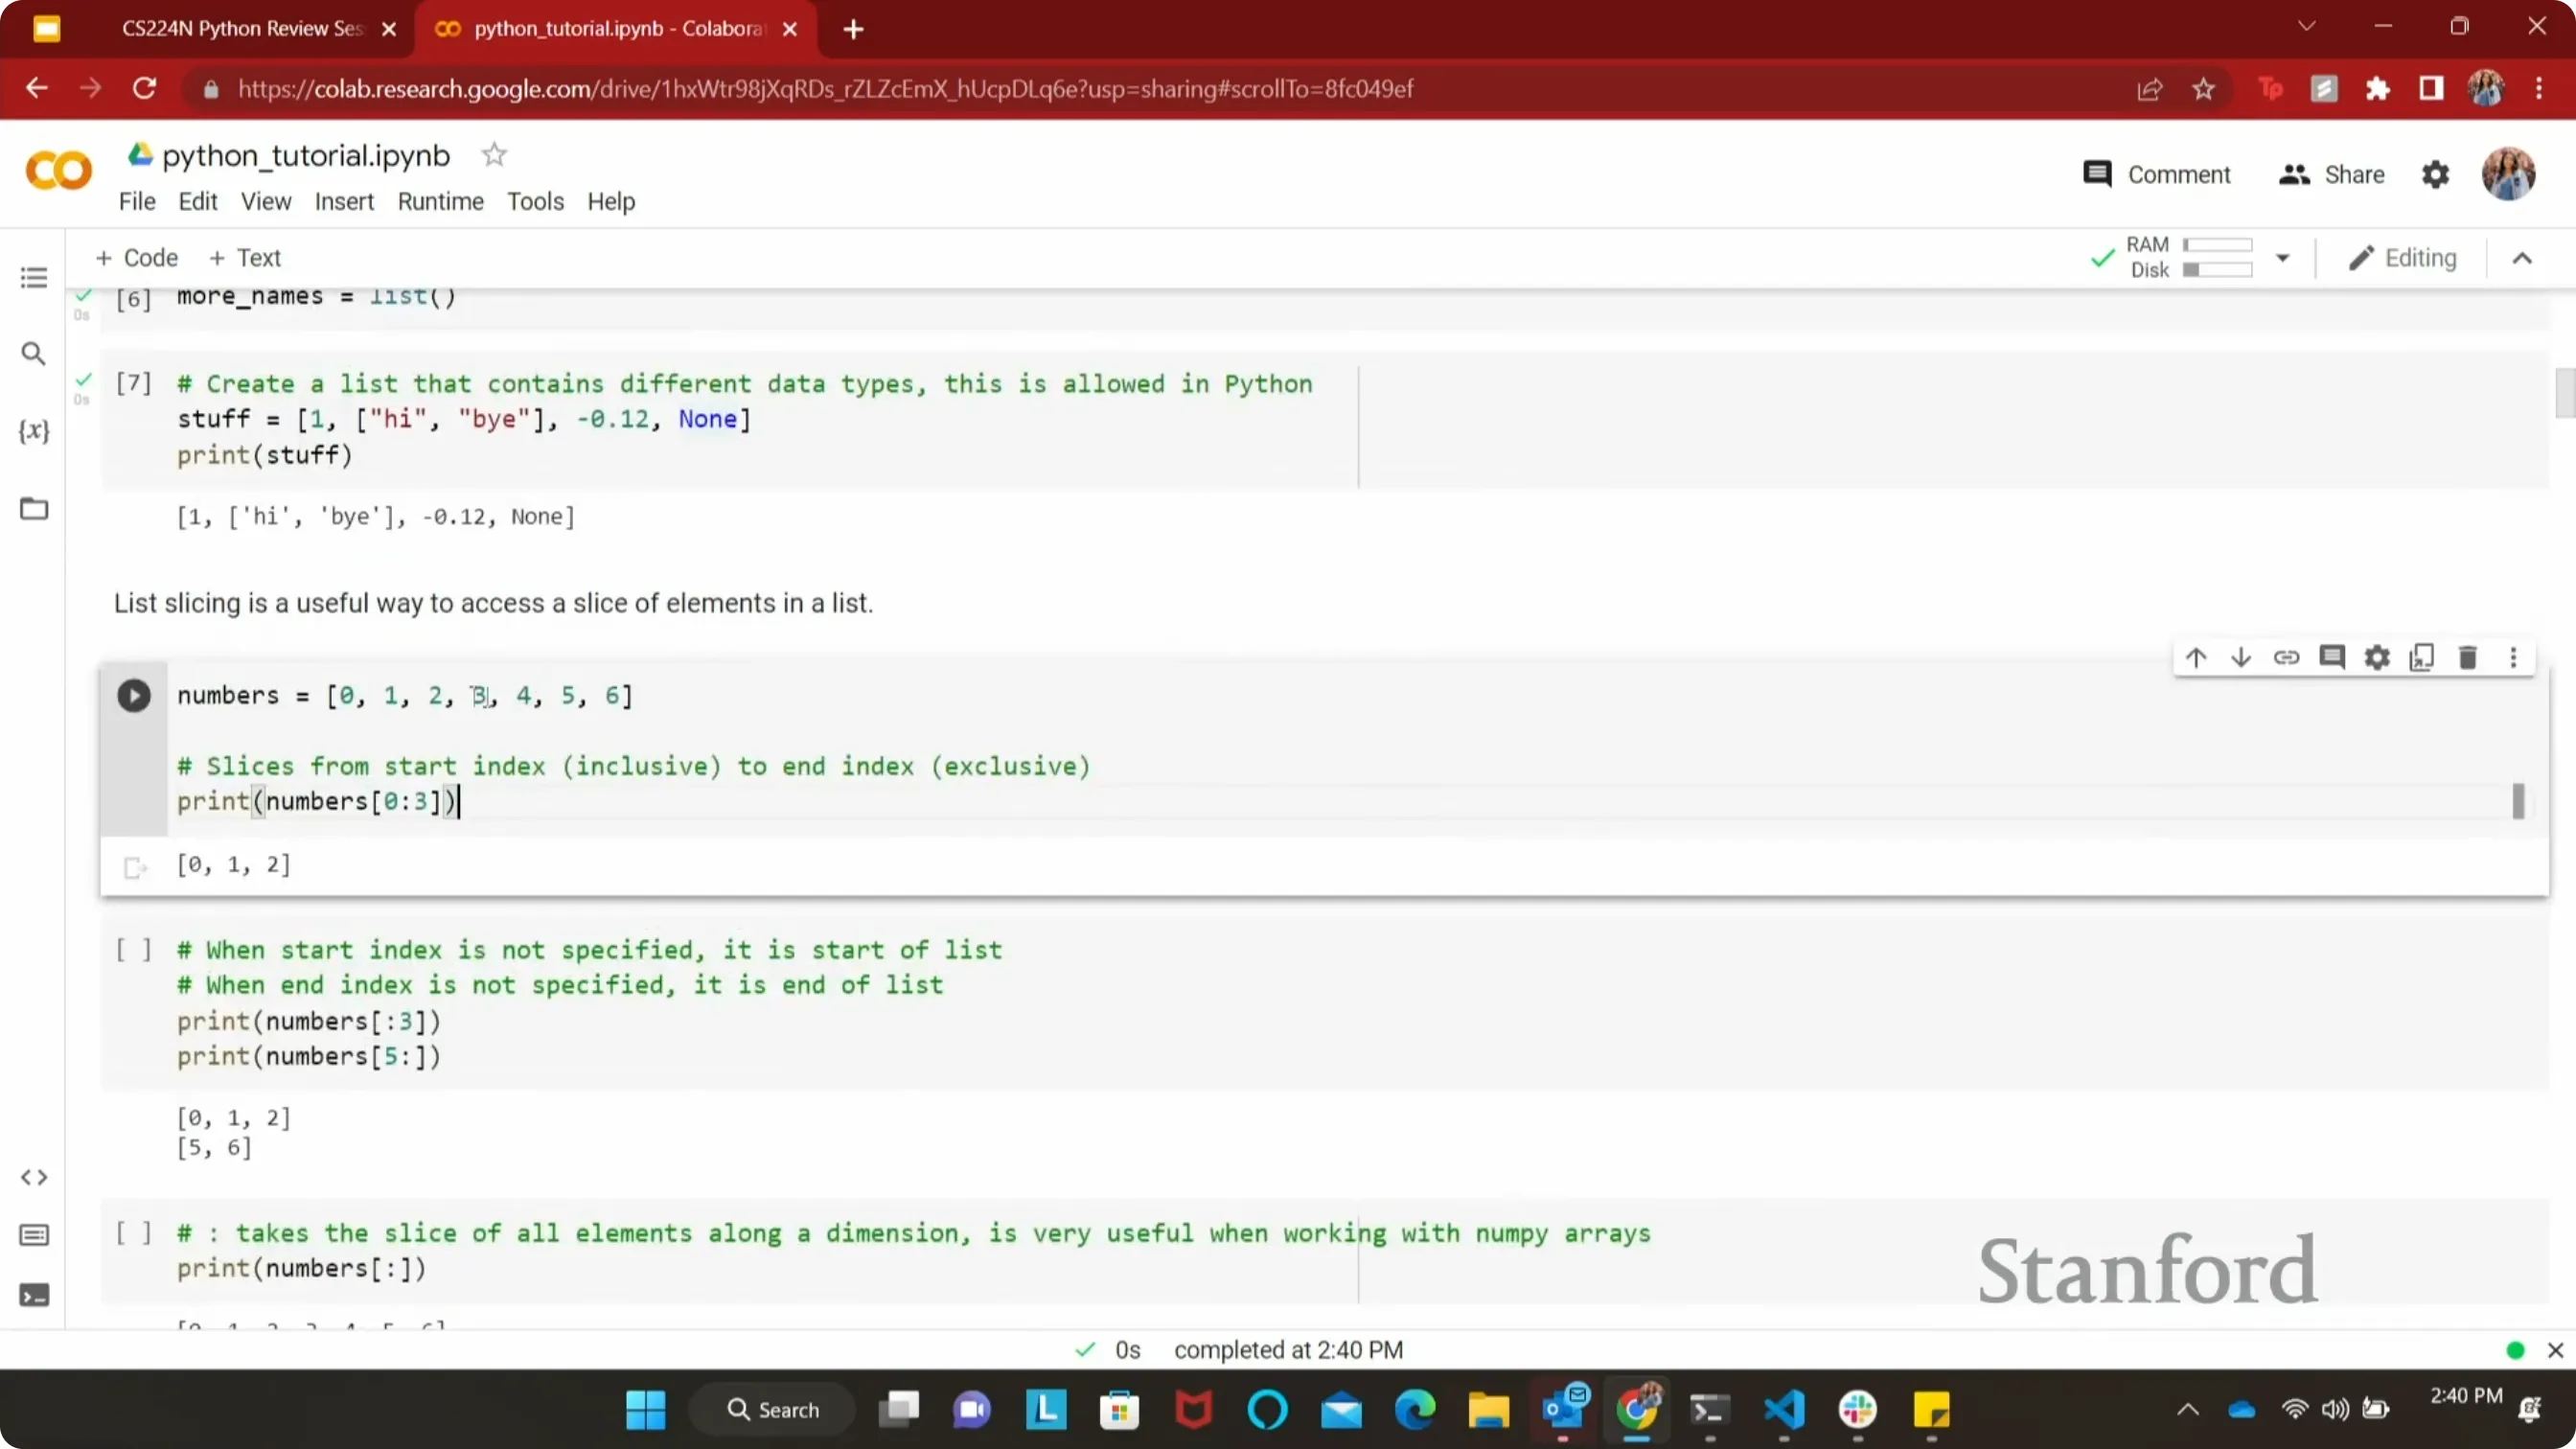The image size is (2576, 1449).
Task: Click the browser address bar URL
Action: coord(825,89)
